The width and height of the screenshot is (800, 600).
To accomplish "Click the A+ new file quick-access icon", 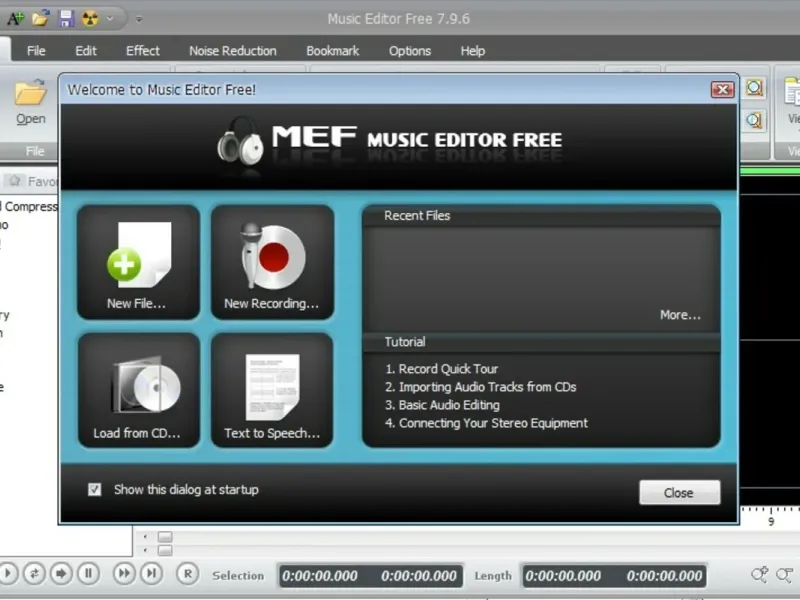I will 15,19.
